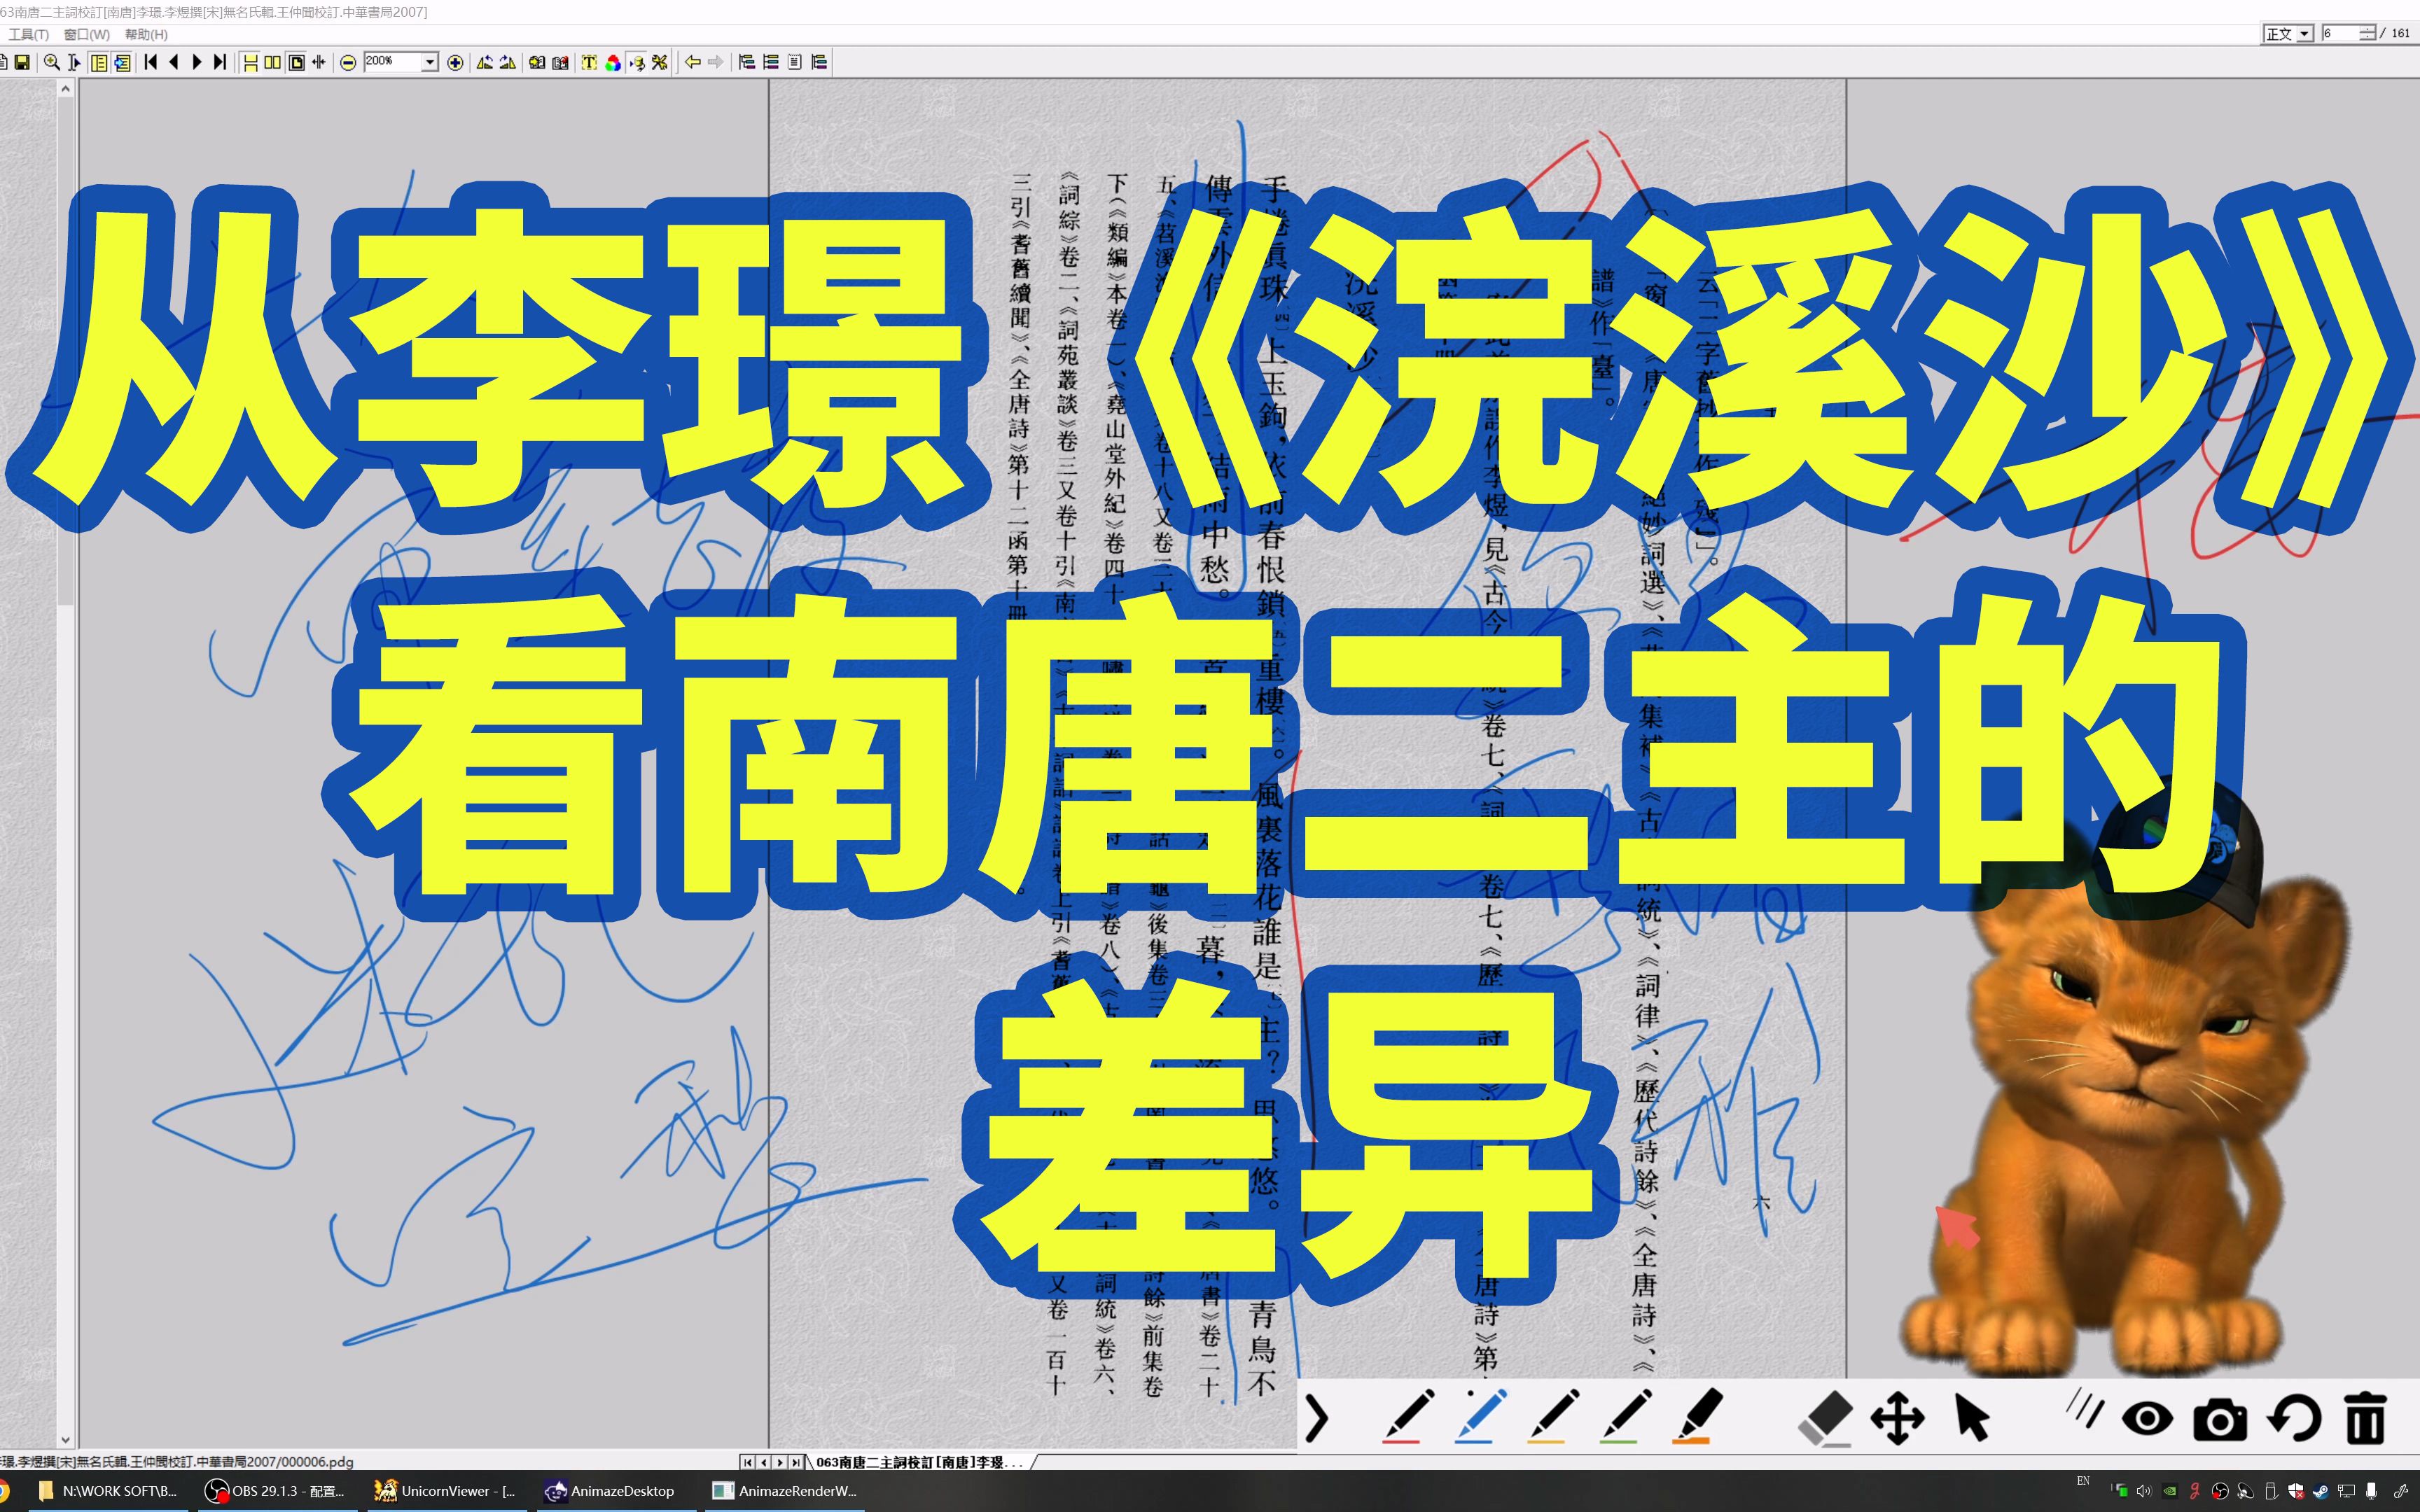The image size is (2420, 1512).
Task: Switch to UnicornViewer taskbar button
Action: pos(446,1491)
